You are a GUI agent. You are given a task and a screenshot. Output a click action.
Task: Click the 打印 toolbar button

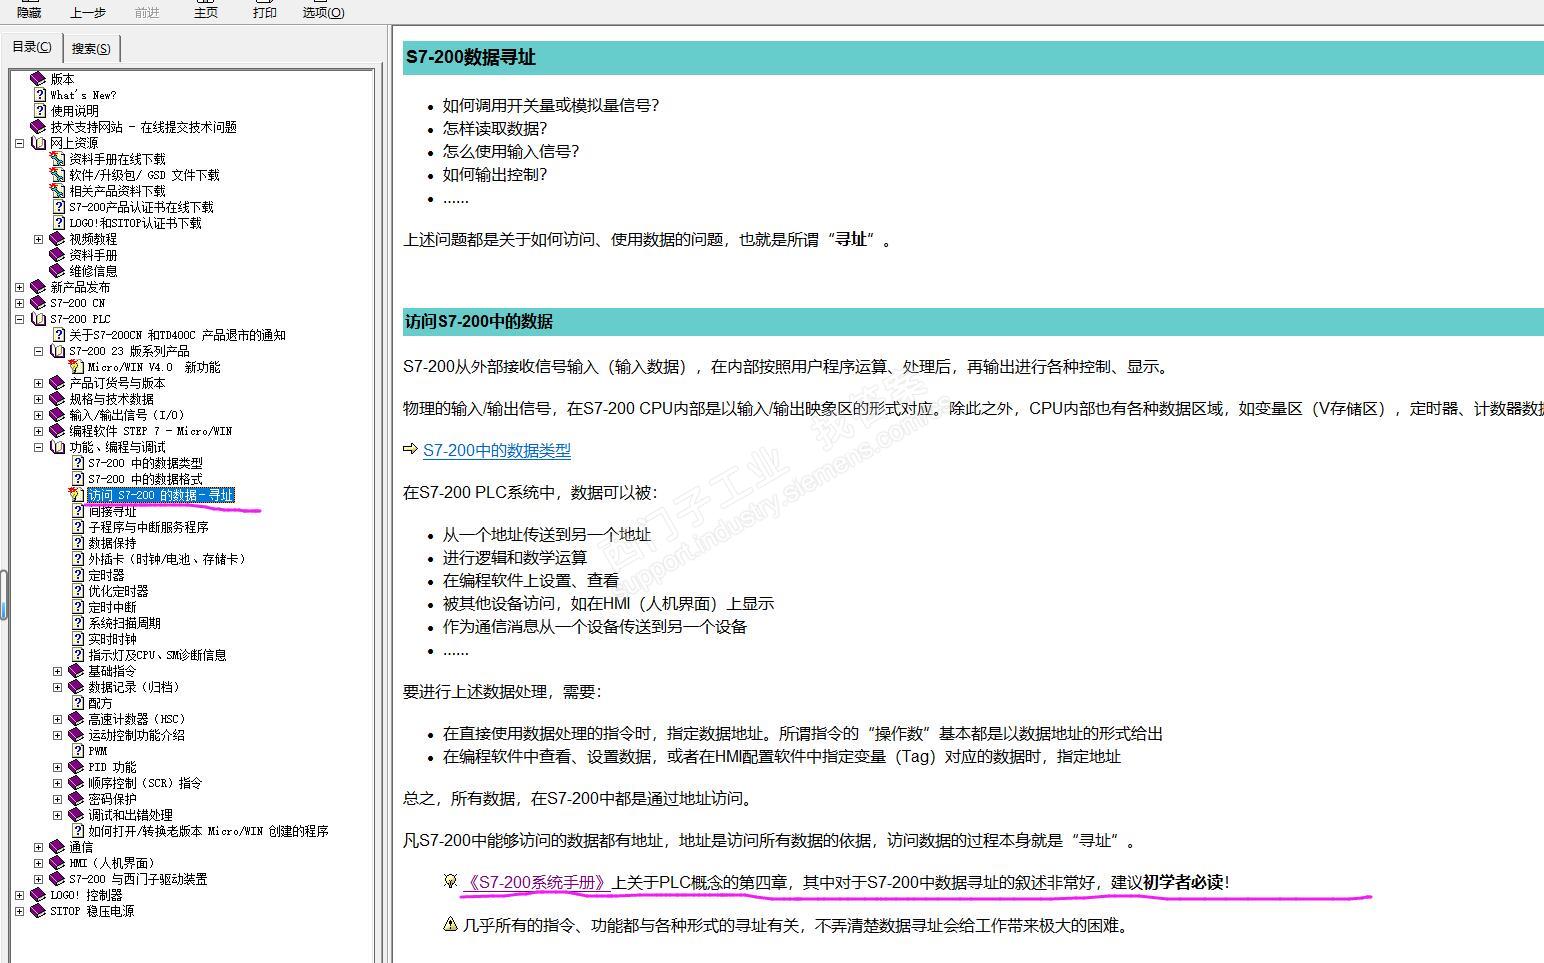(265, 12)
